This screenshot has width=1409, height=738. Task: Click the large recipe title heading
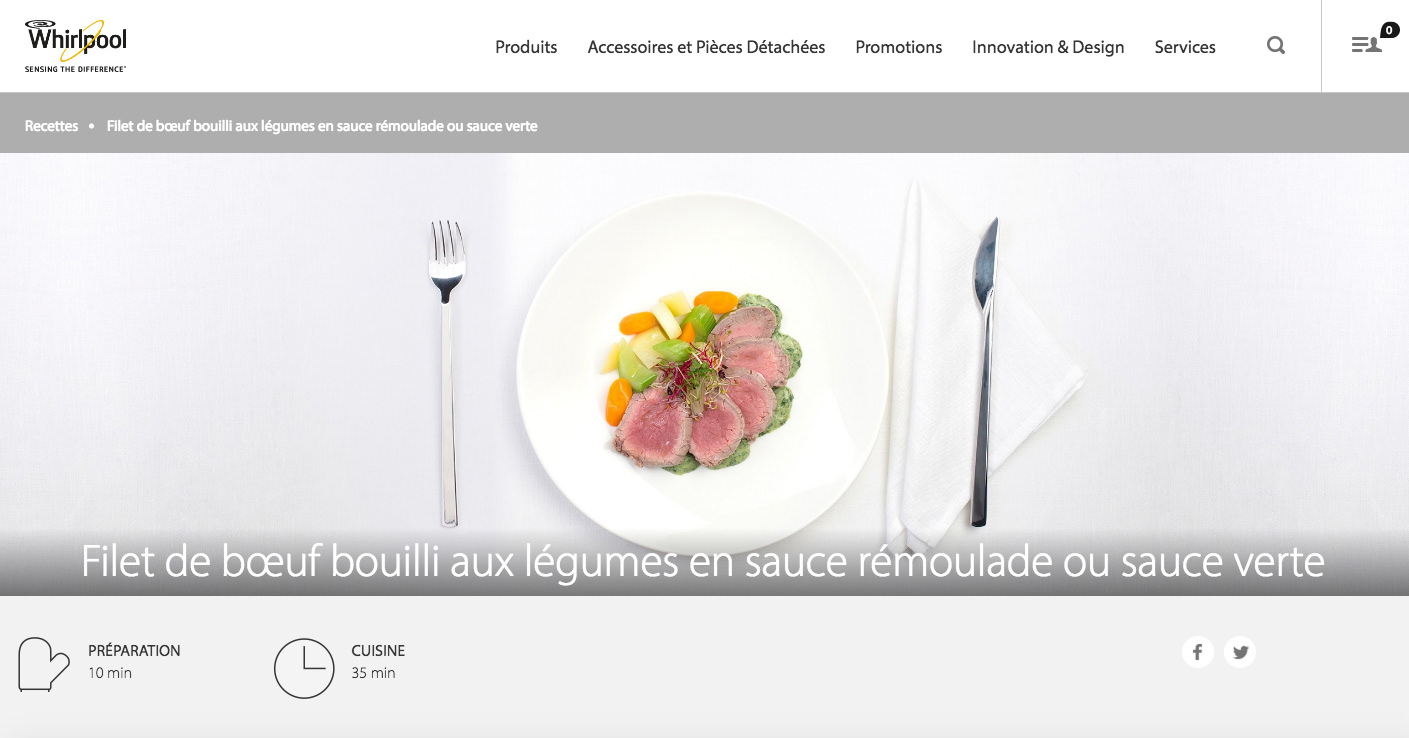click(703, 562)
